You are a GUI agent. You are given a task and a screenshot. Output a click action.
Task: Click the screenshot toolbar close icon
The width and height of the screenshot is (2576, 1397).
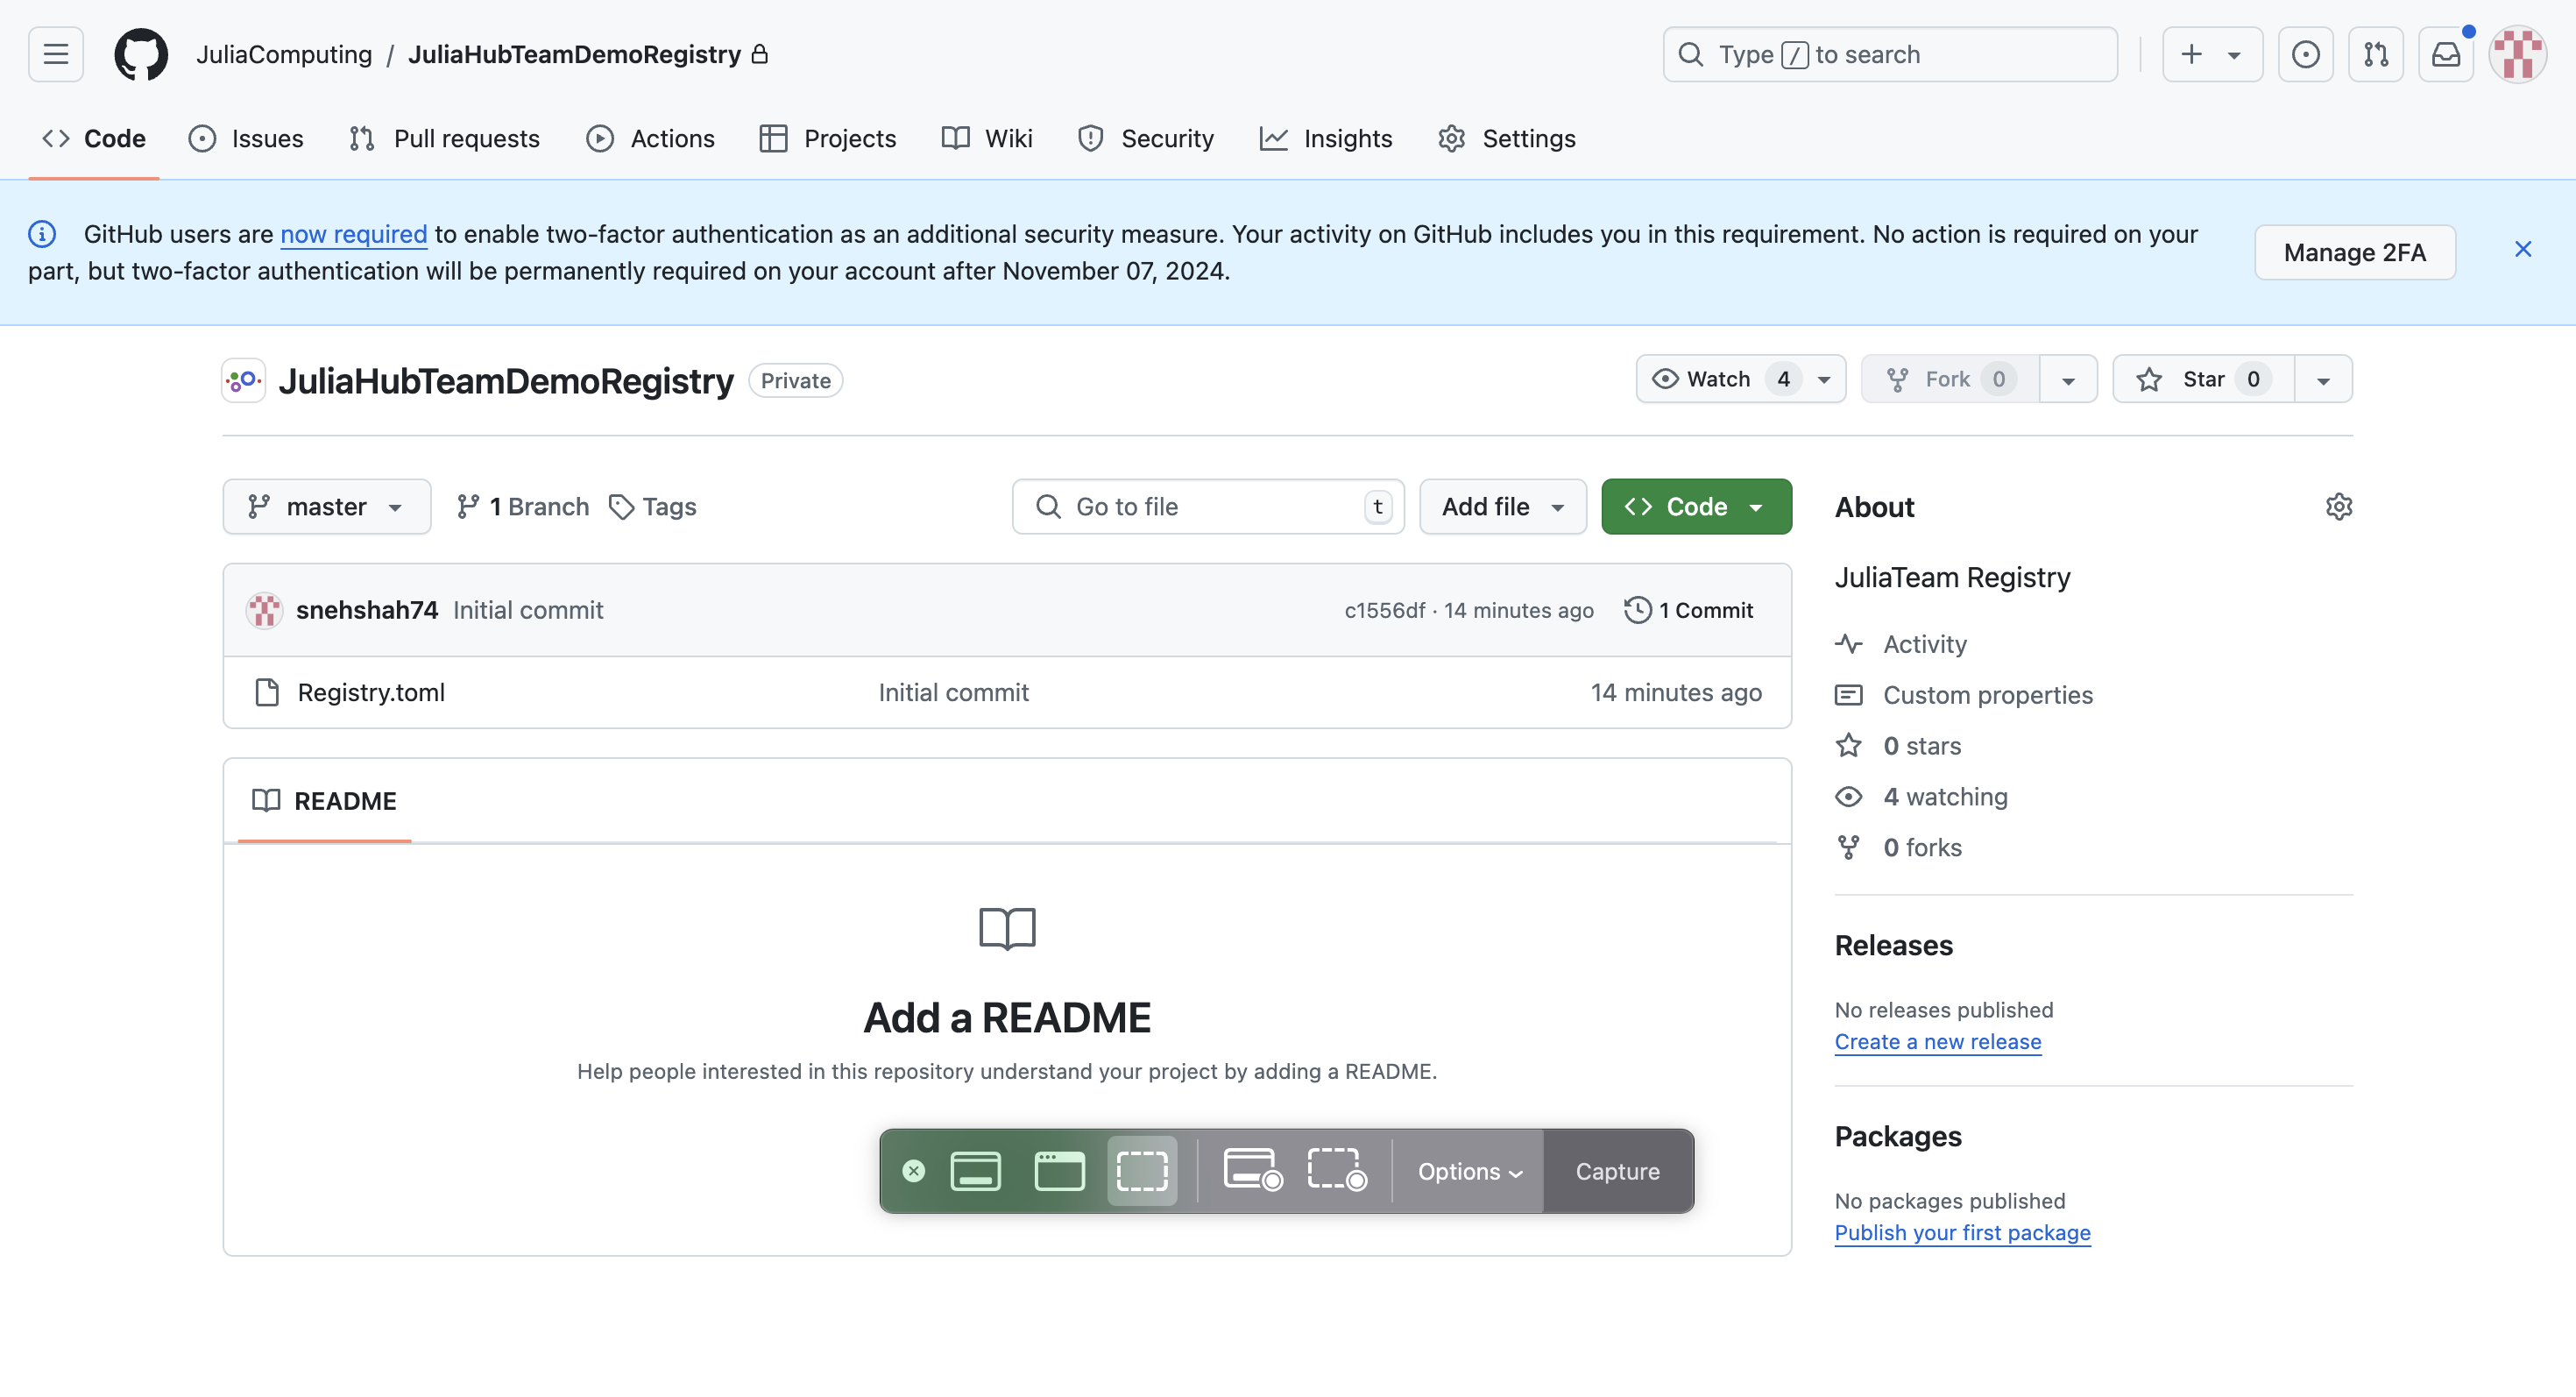913,1171
